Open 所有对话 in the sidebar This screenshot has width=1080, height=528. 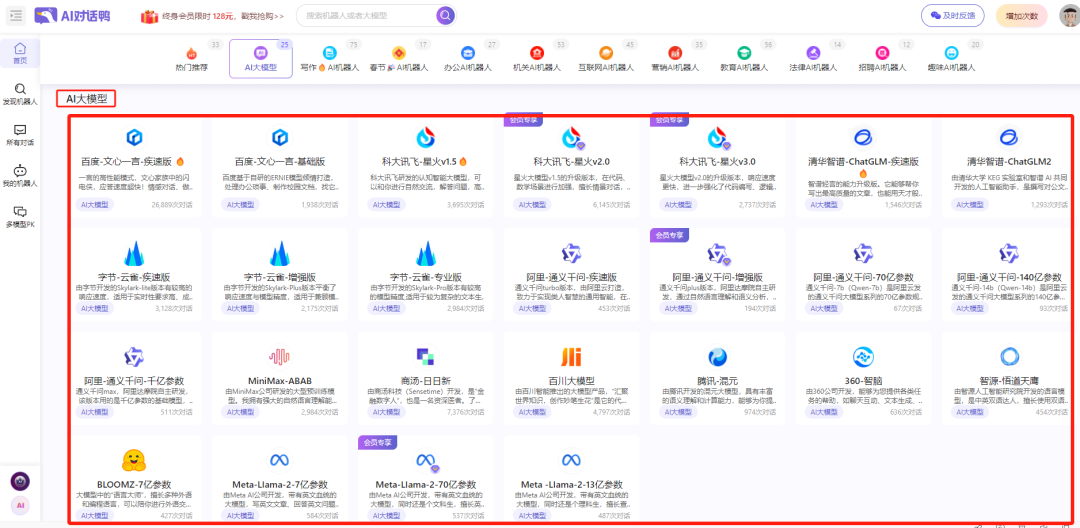(20, 135)
